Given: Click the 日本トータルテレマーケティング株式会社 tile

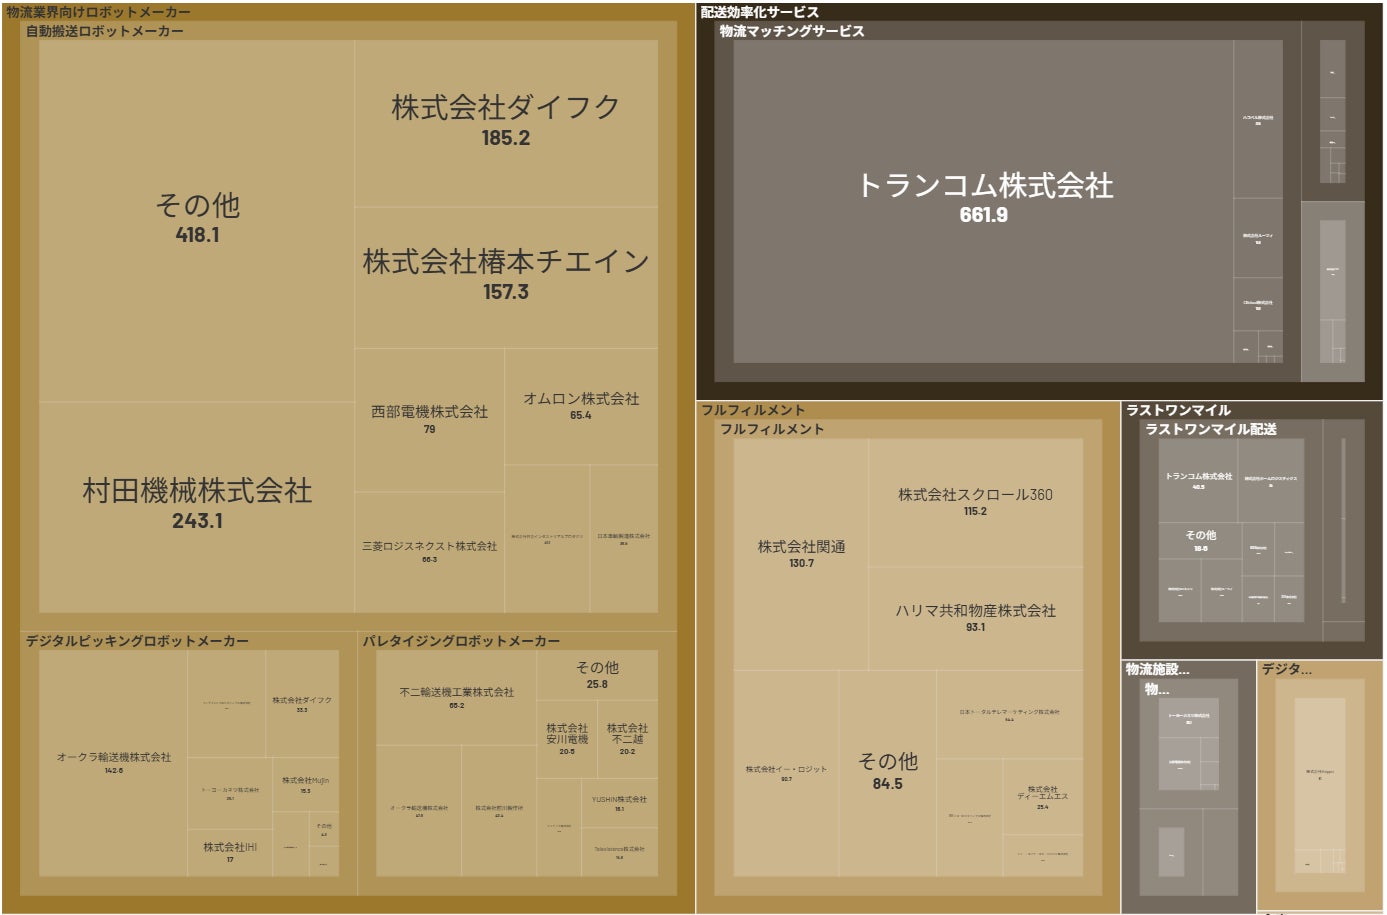Looking at the screenshot, I should pos(1009,714).
